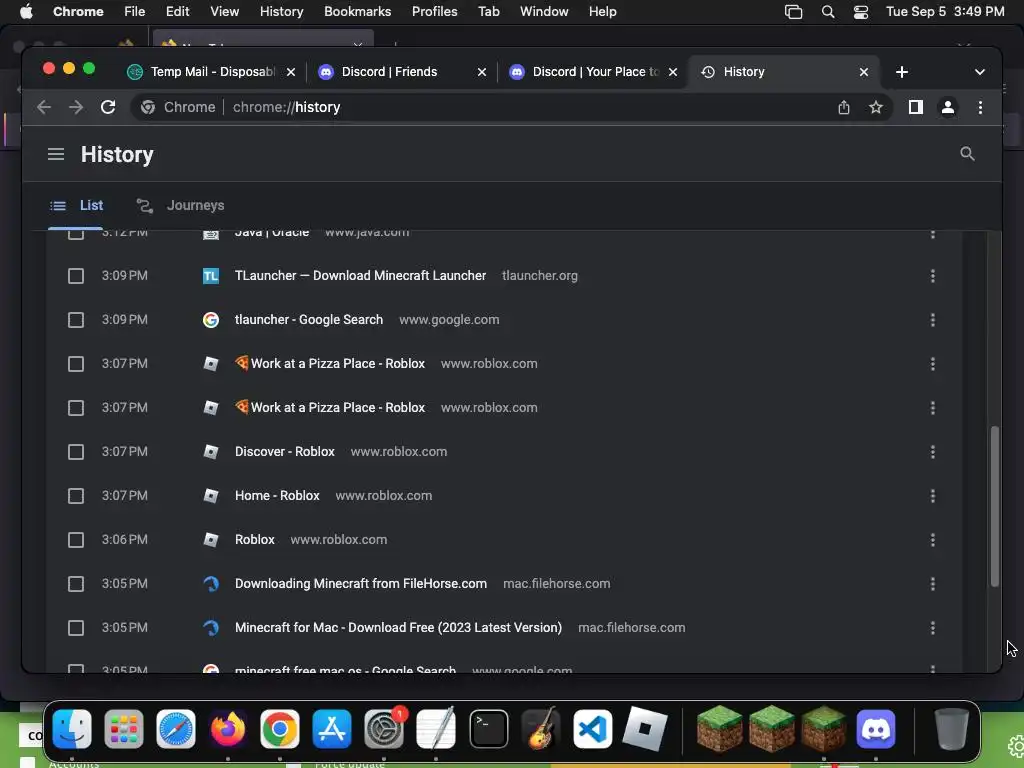Viewport: 1024px width, 768px height.
Task: Open more actions for Home - Roblox
Action: point(933,496)
